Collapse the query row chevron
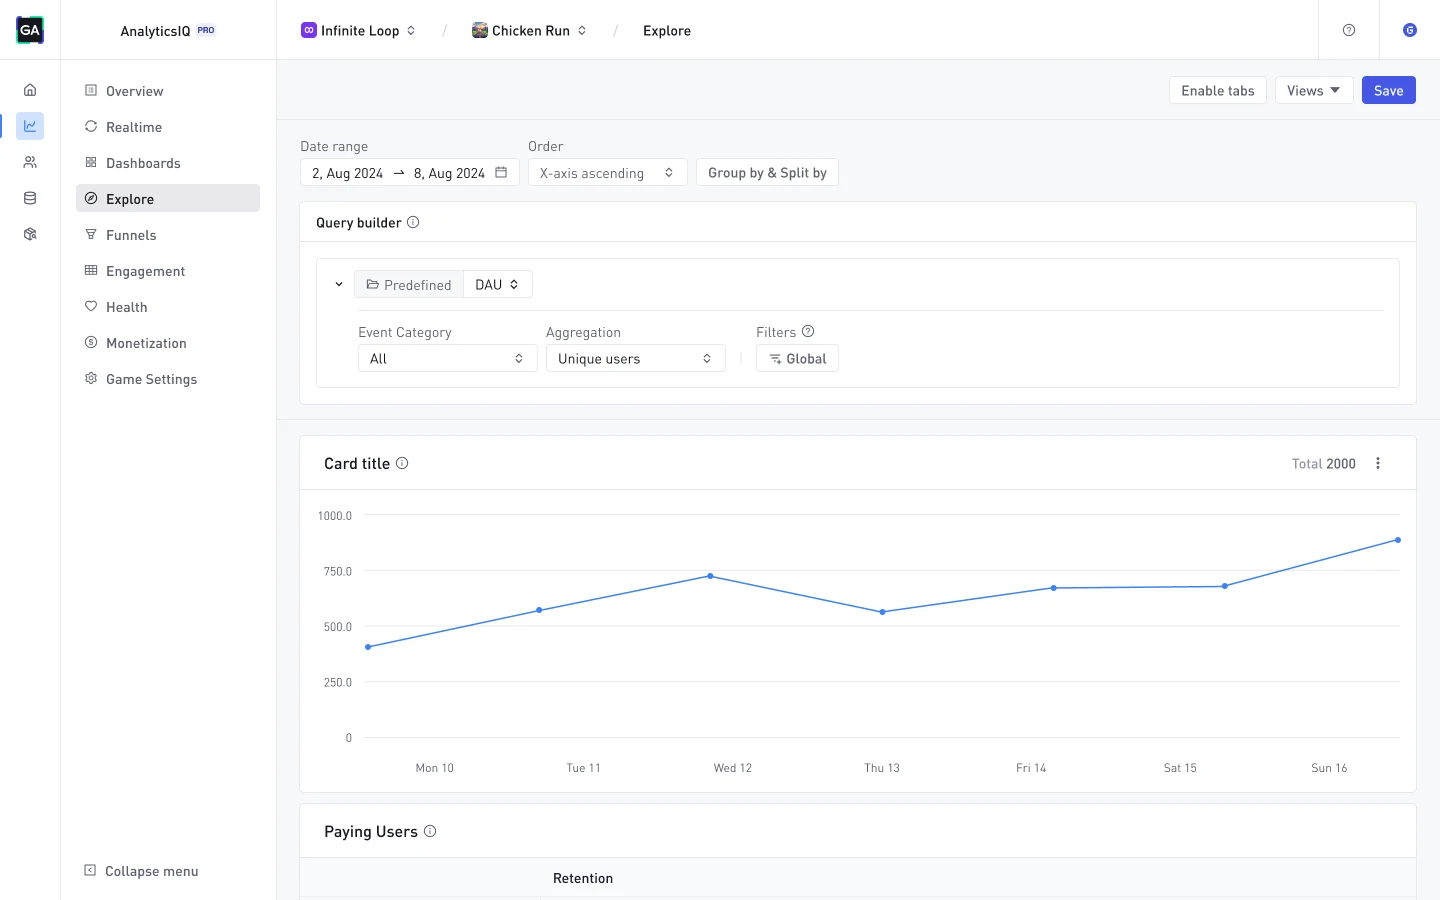This screenshot has width=1440, height=900. pyautogui.click(x=339, y=284)
